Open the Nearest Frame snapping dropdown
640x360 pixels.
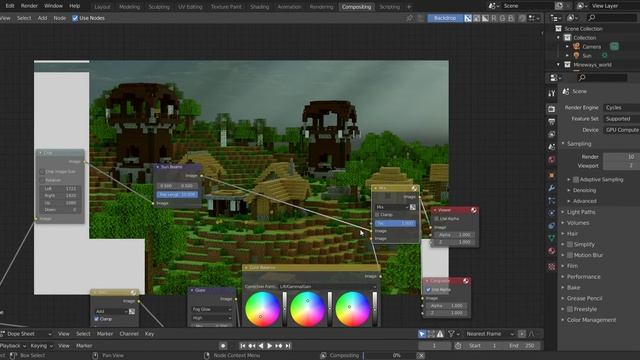point(490,334)
